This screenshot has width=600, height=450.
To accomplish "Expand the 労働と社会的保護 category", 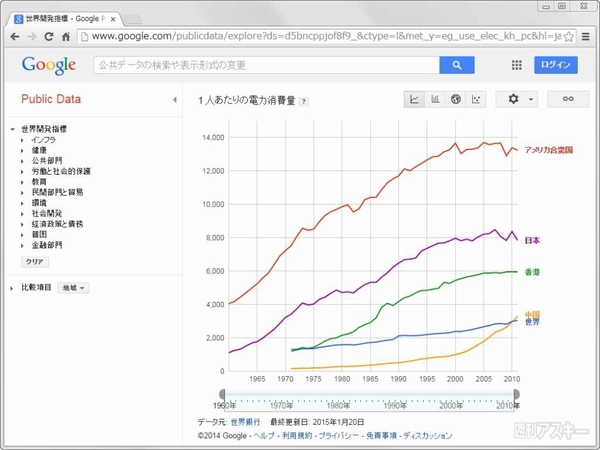I will click(x=22, y=171).
